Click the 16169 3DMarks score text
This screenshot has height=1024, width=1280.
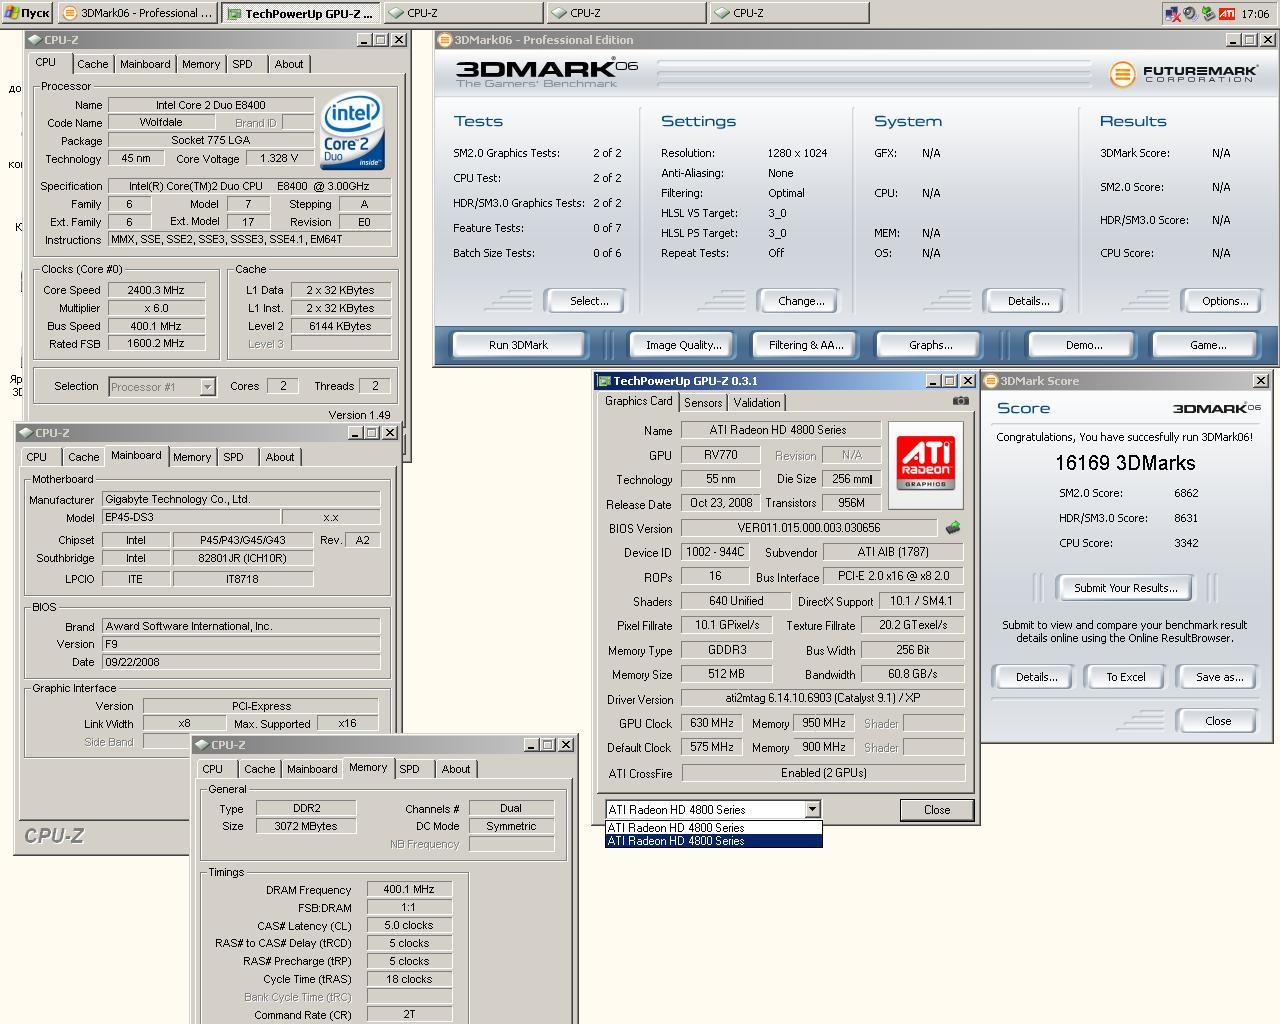(1125, 463)
